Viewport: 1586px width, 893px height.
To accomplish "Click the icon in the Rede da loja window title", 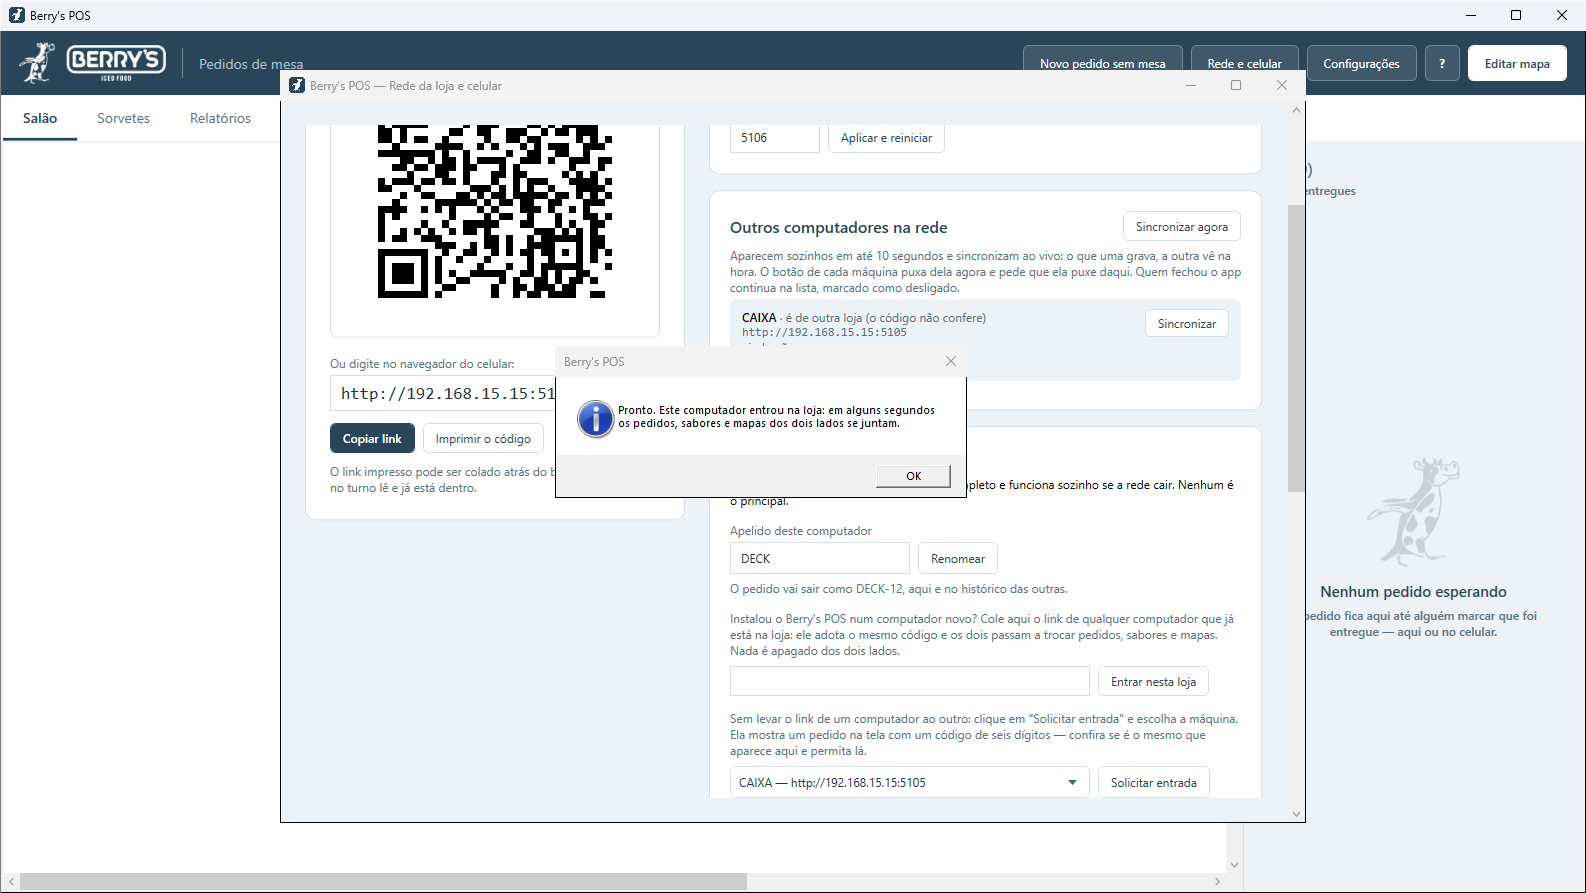I will point(297,85).
